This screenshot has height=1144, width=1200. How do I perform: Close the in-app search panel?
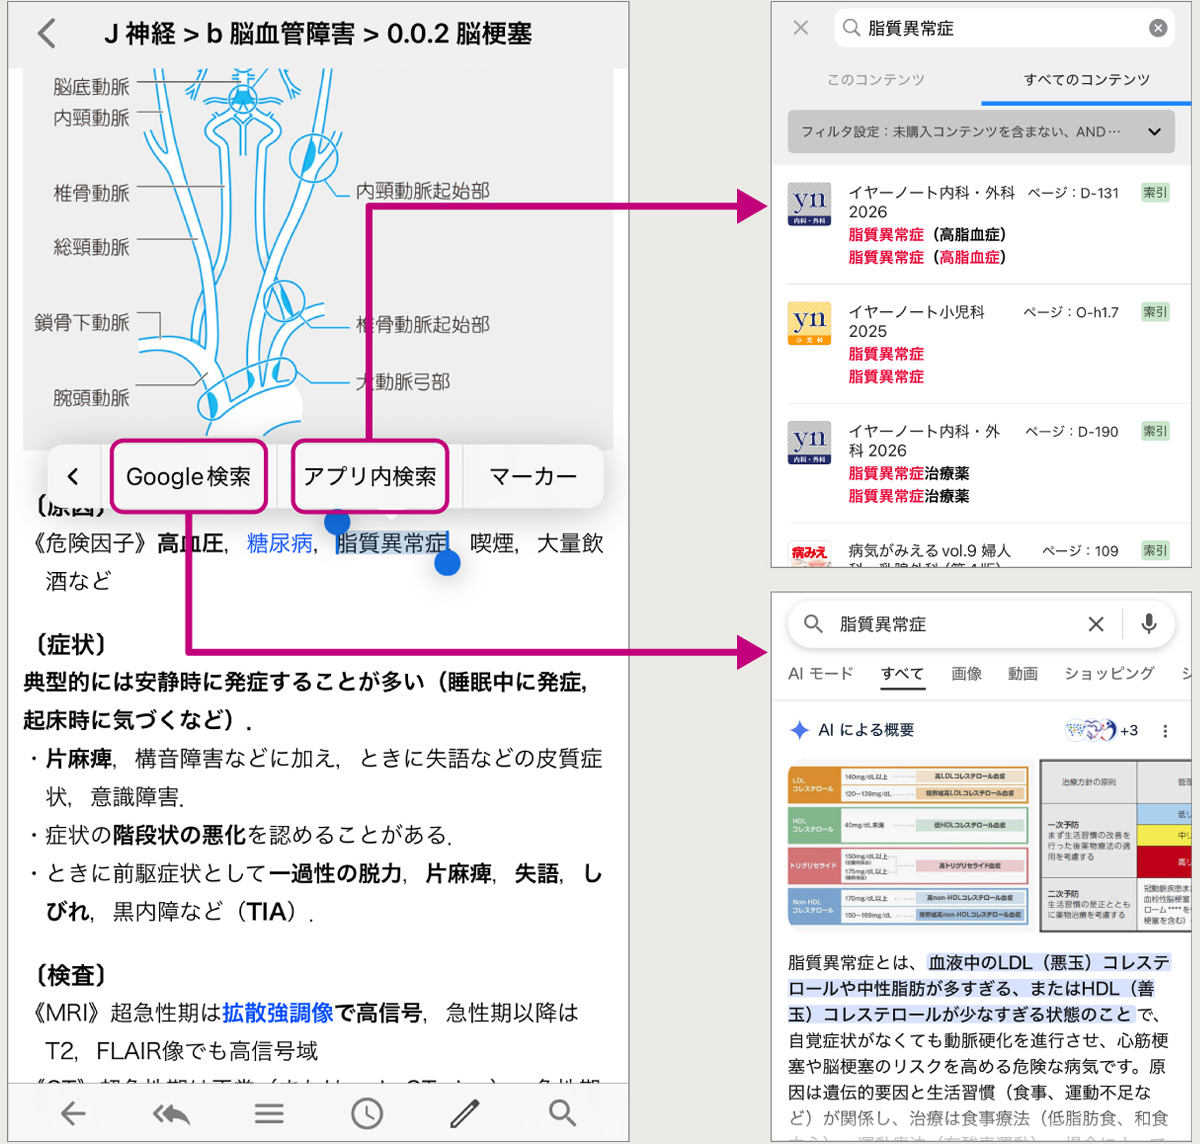(801, 28)
